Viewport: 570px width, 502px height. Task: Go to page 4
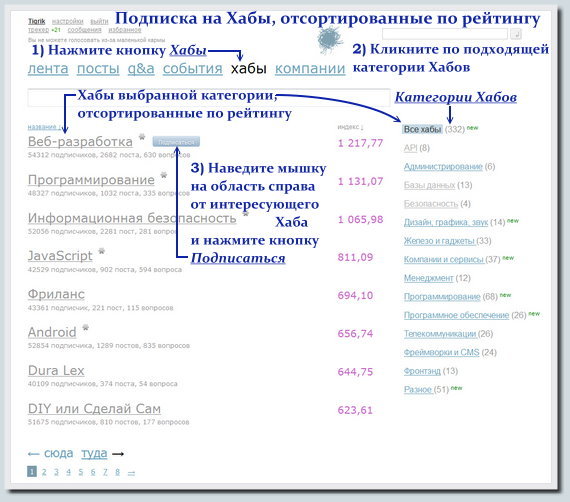(68, 472)
